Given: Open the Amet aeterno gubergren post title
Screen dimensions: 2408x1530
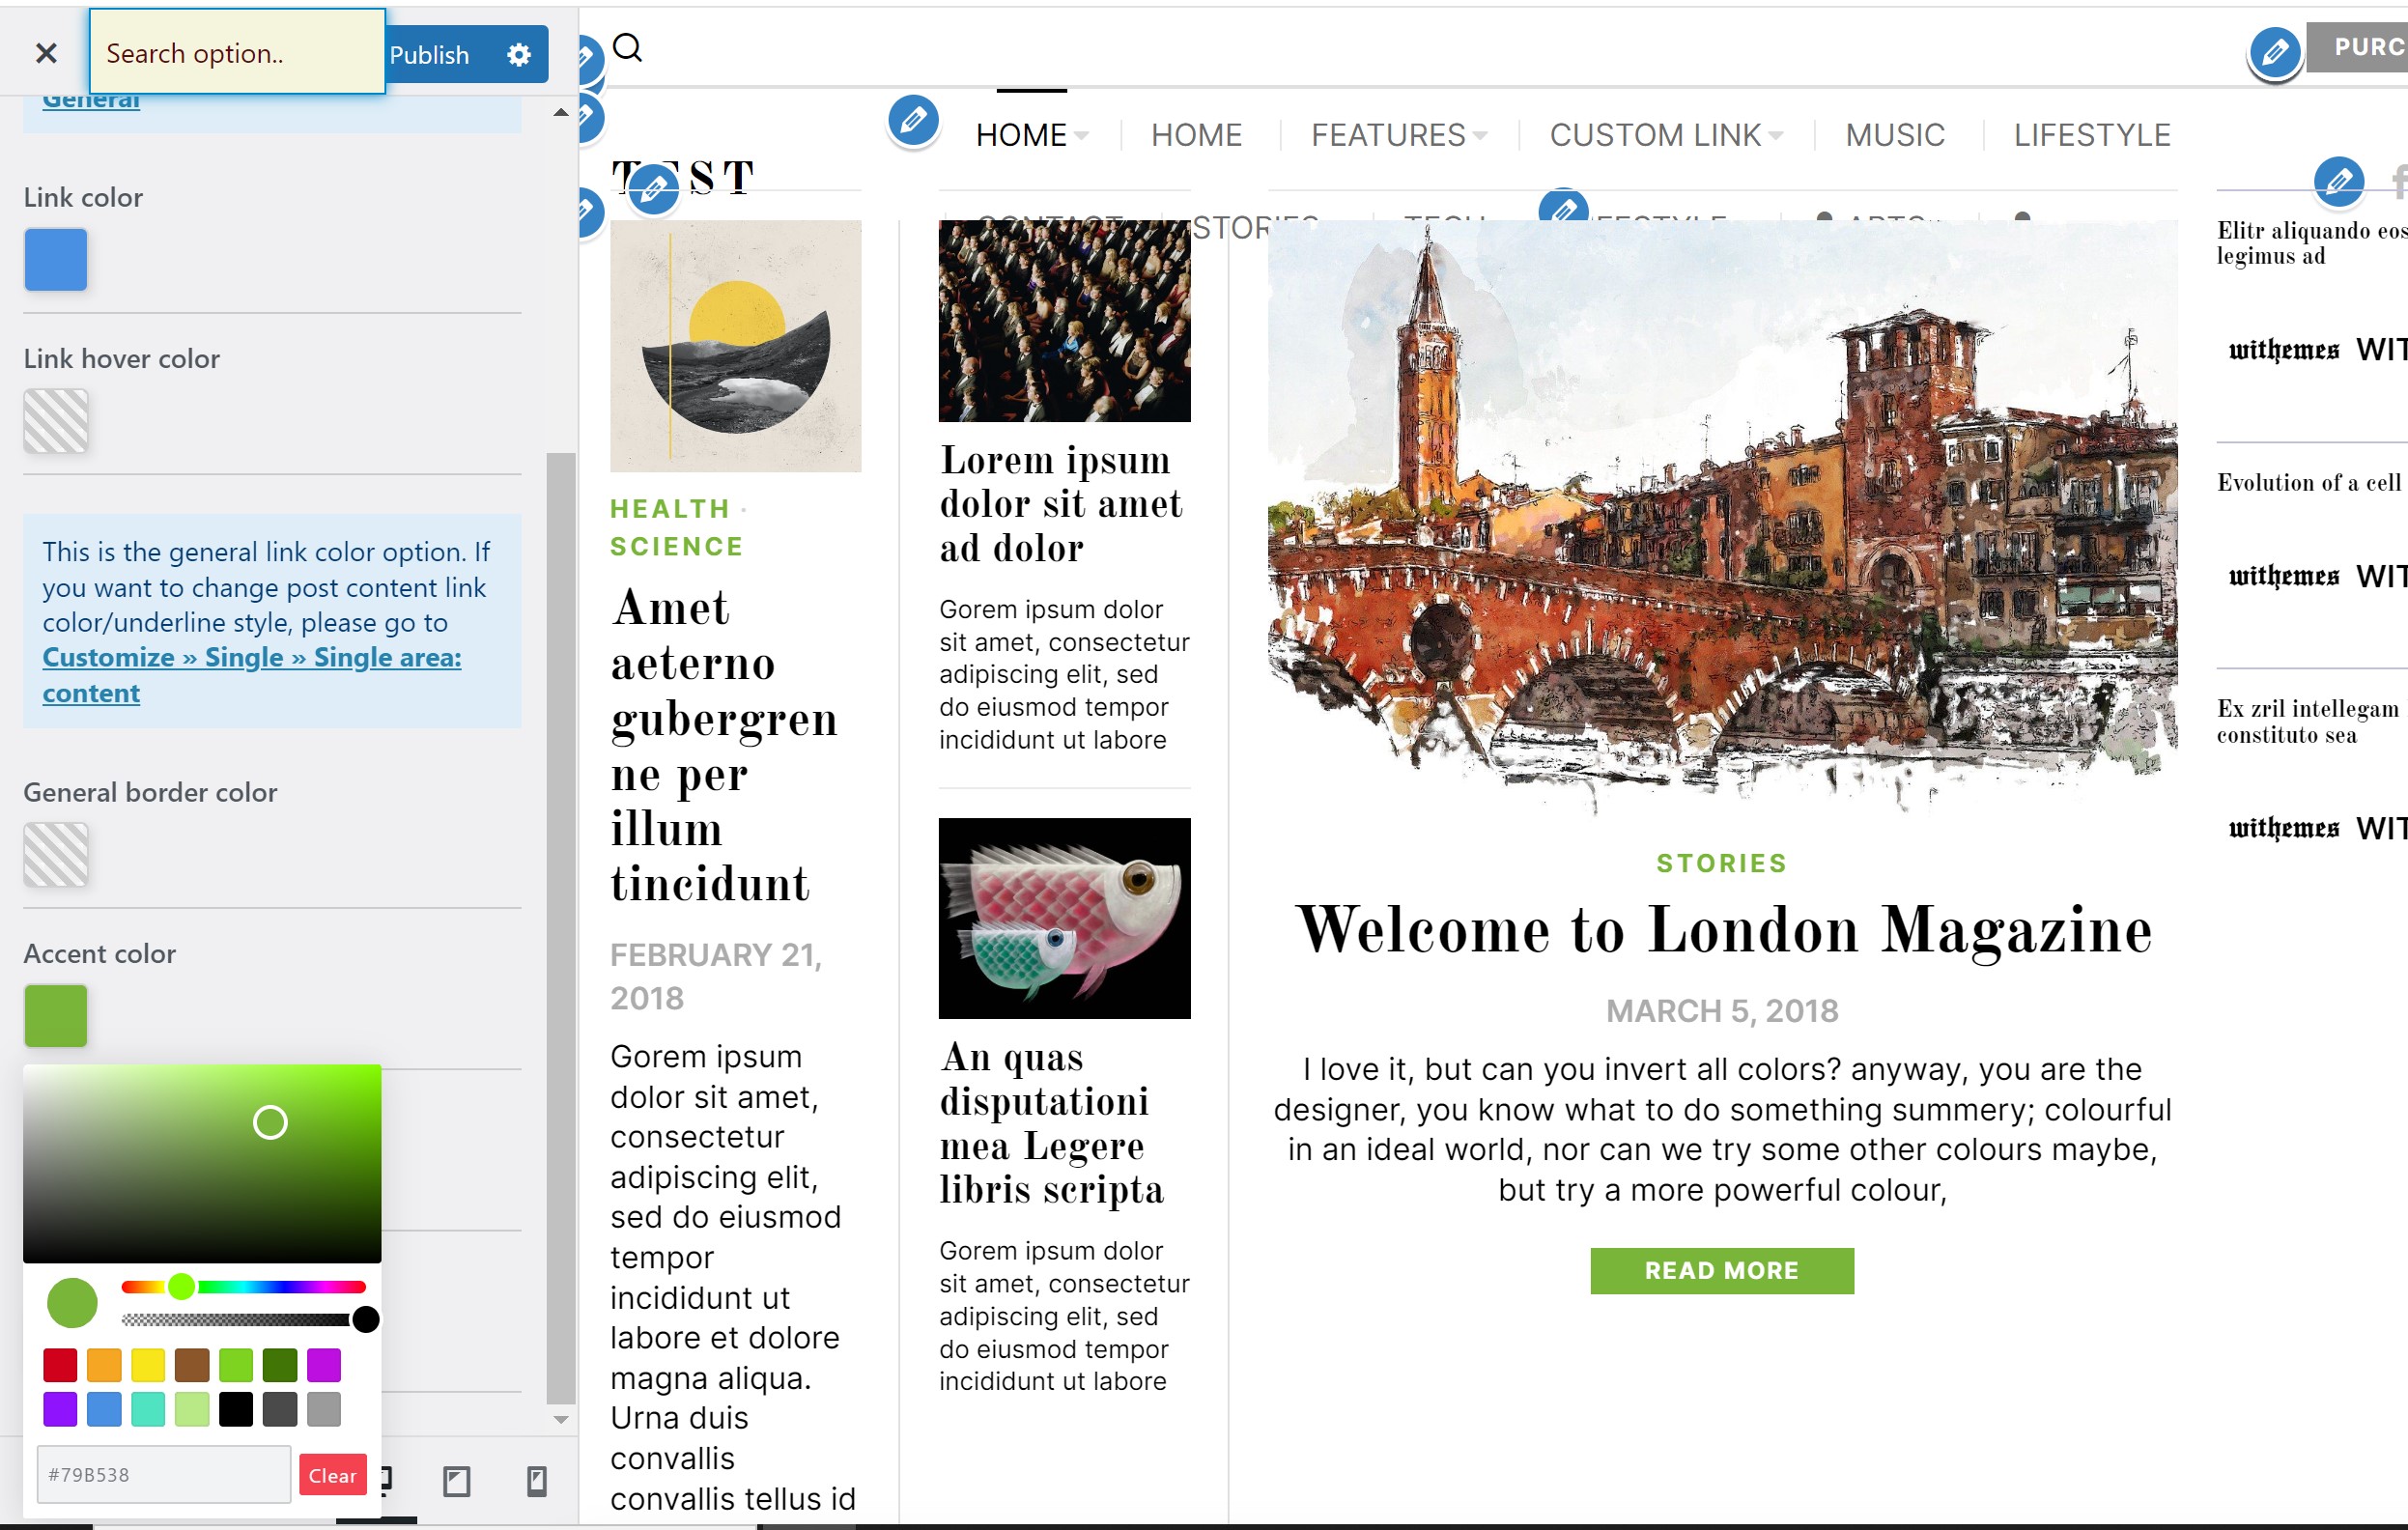Looking at the screenshot, I should 724,745.
